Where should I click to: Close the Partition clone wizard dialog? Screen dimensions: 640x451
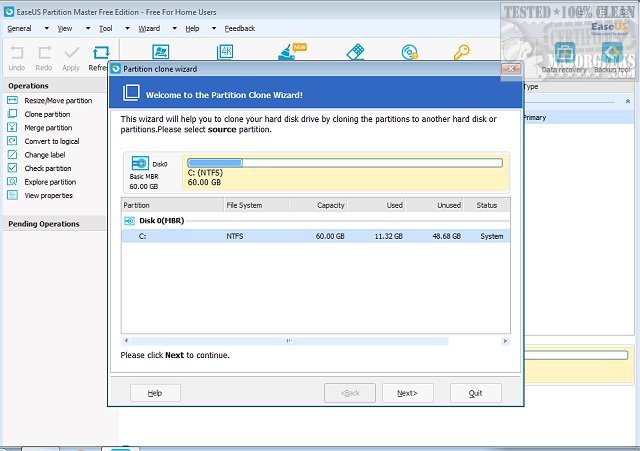(x=511, y=69)
